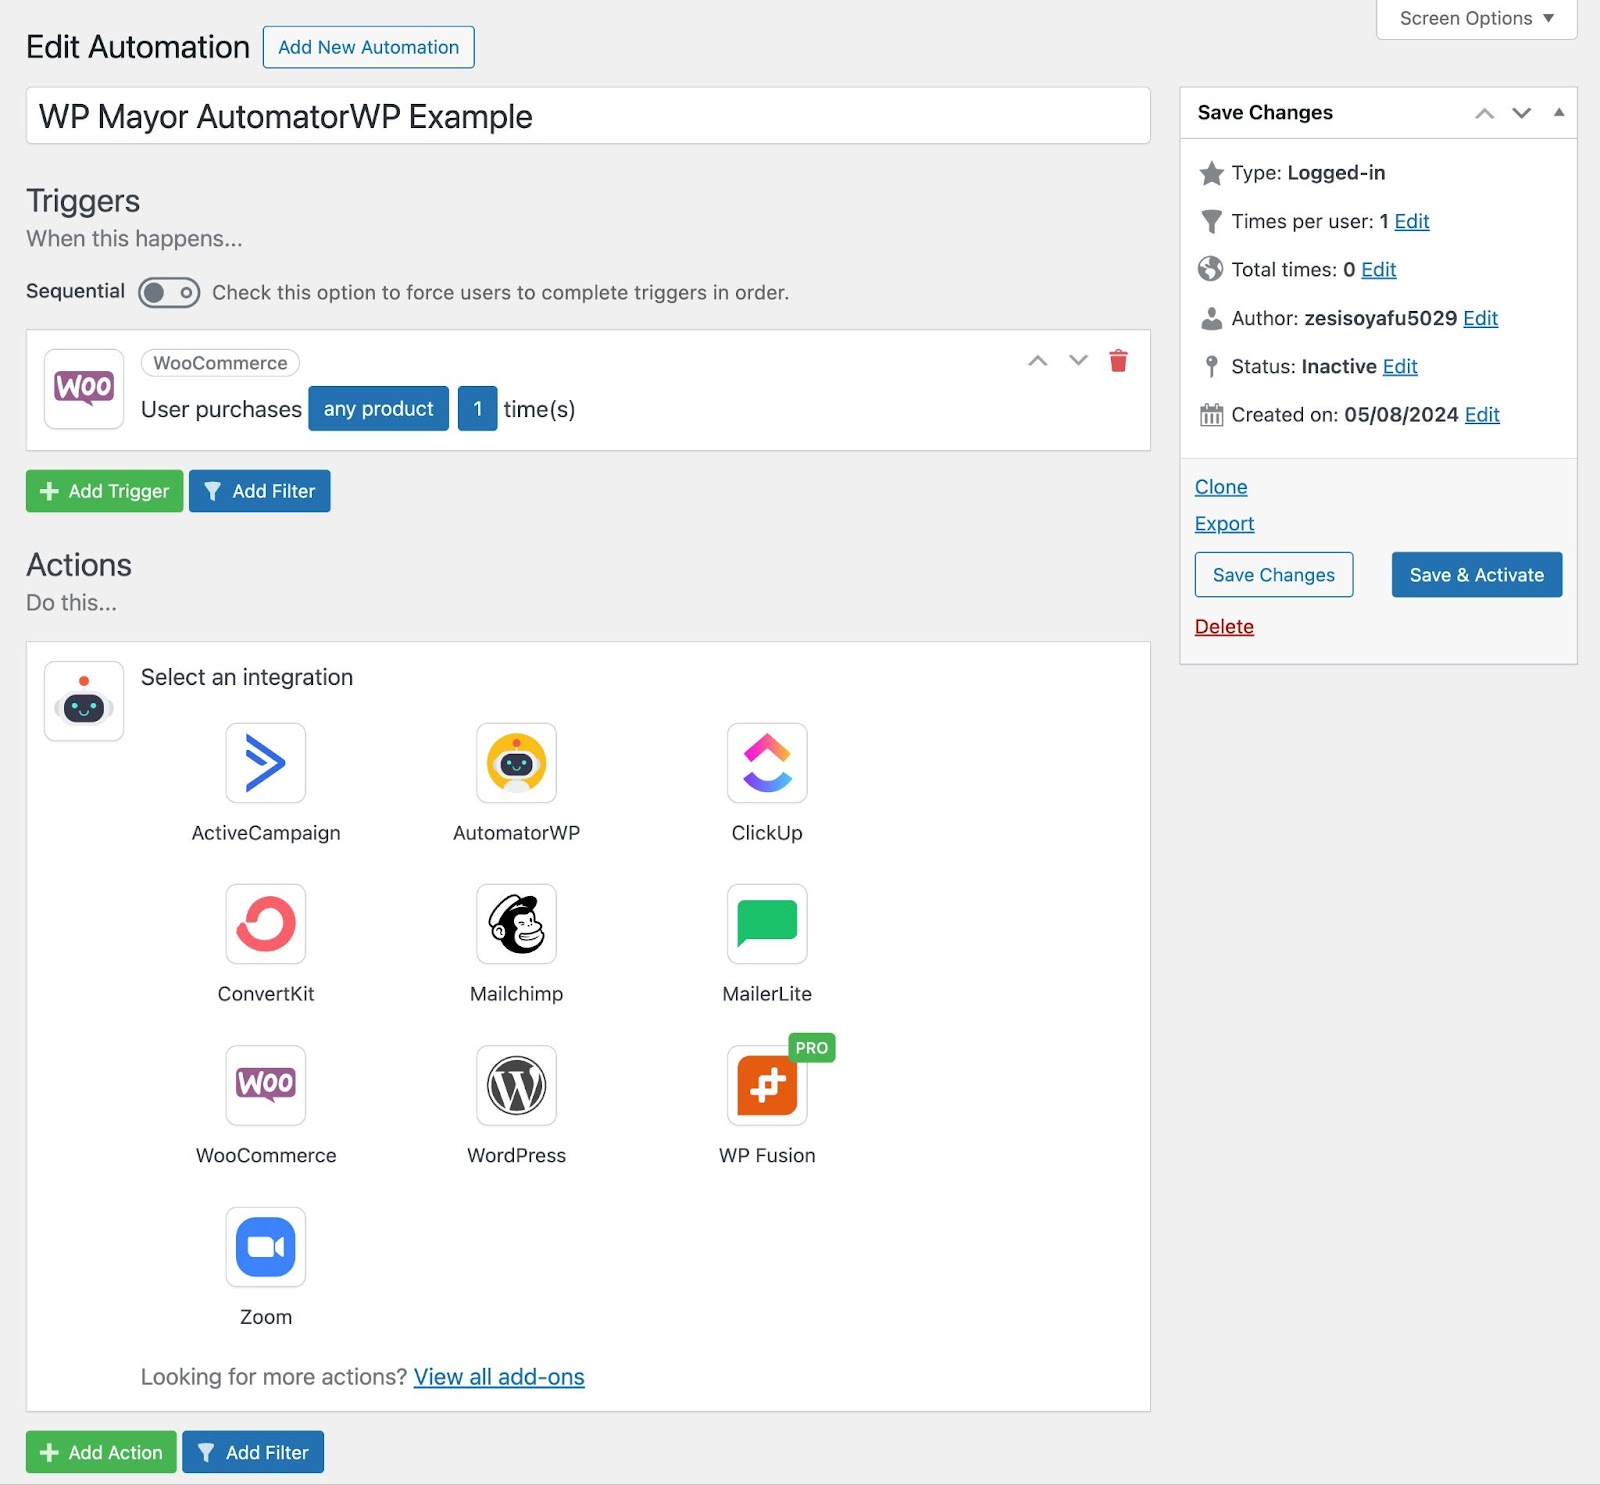Click the funnel icon beside Times per user

pos(1211,221)
